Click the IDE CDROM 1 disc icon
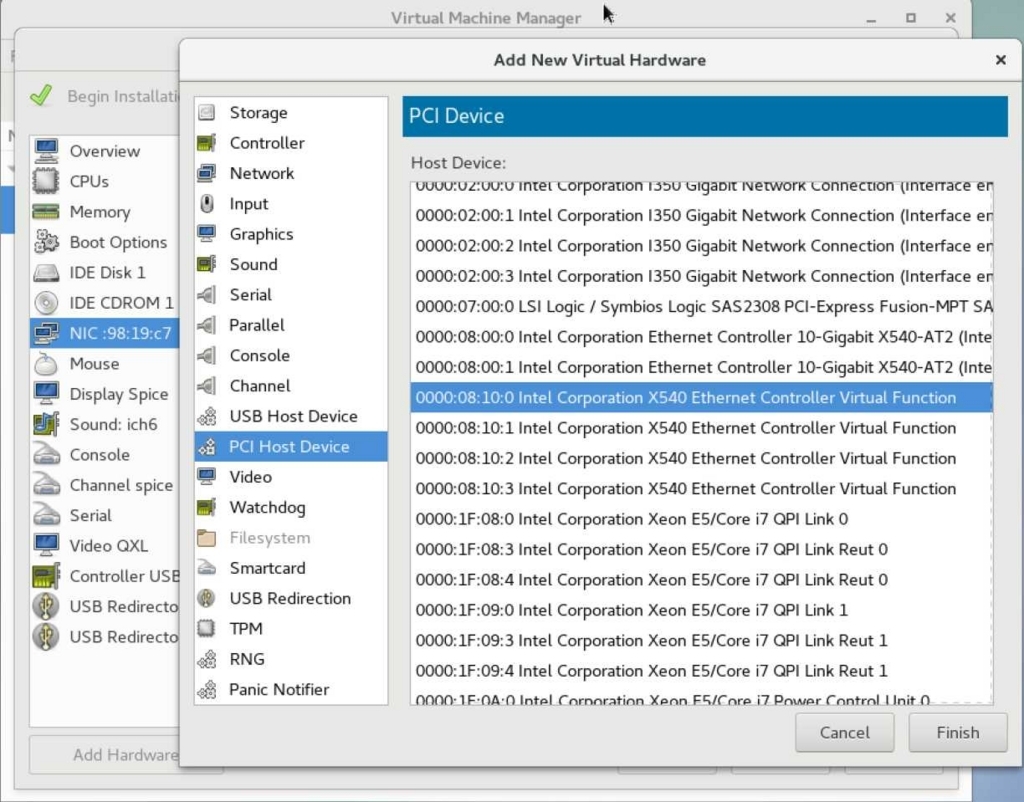 pos(46,302)
